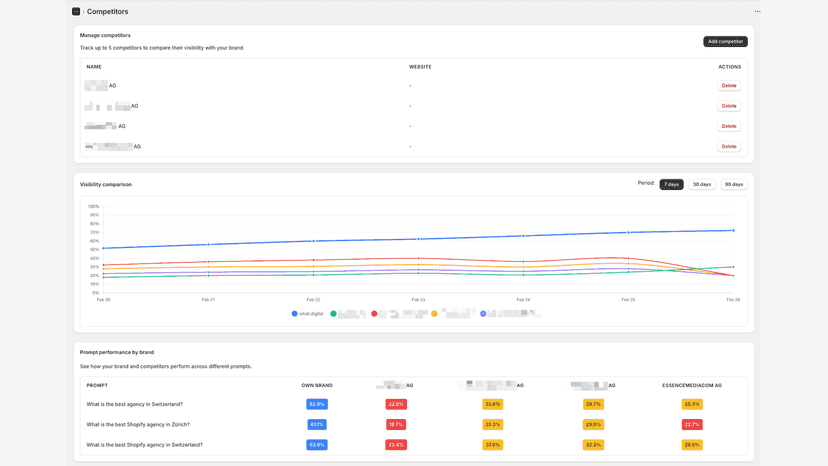Screen dimensions: 828x466
Task: Click the Add competitor button
Action: point(725,41)
